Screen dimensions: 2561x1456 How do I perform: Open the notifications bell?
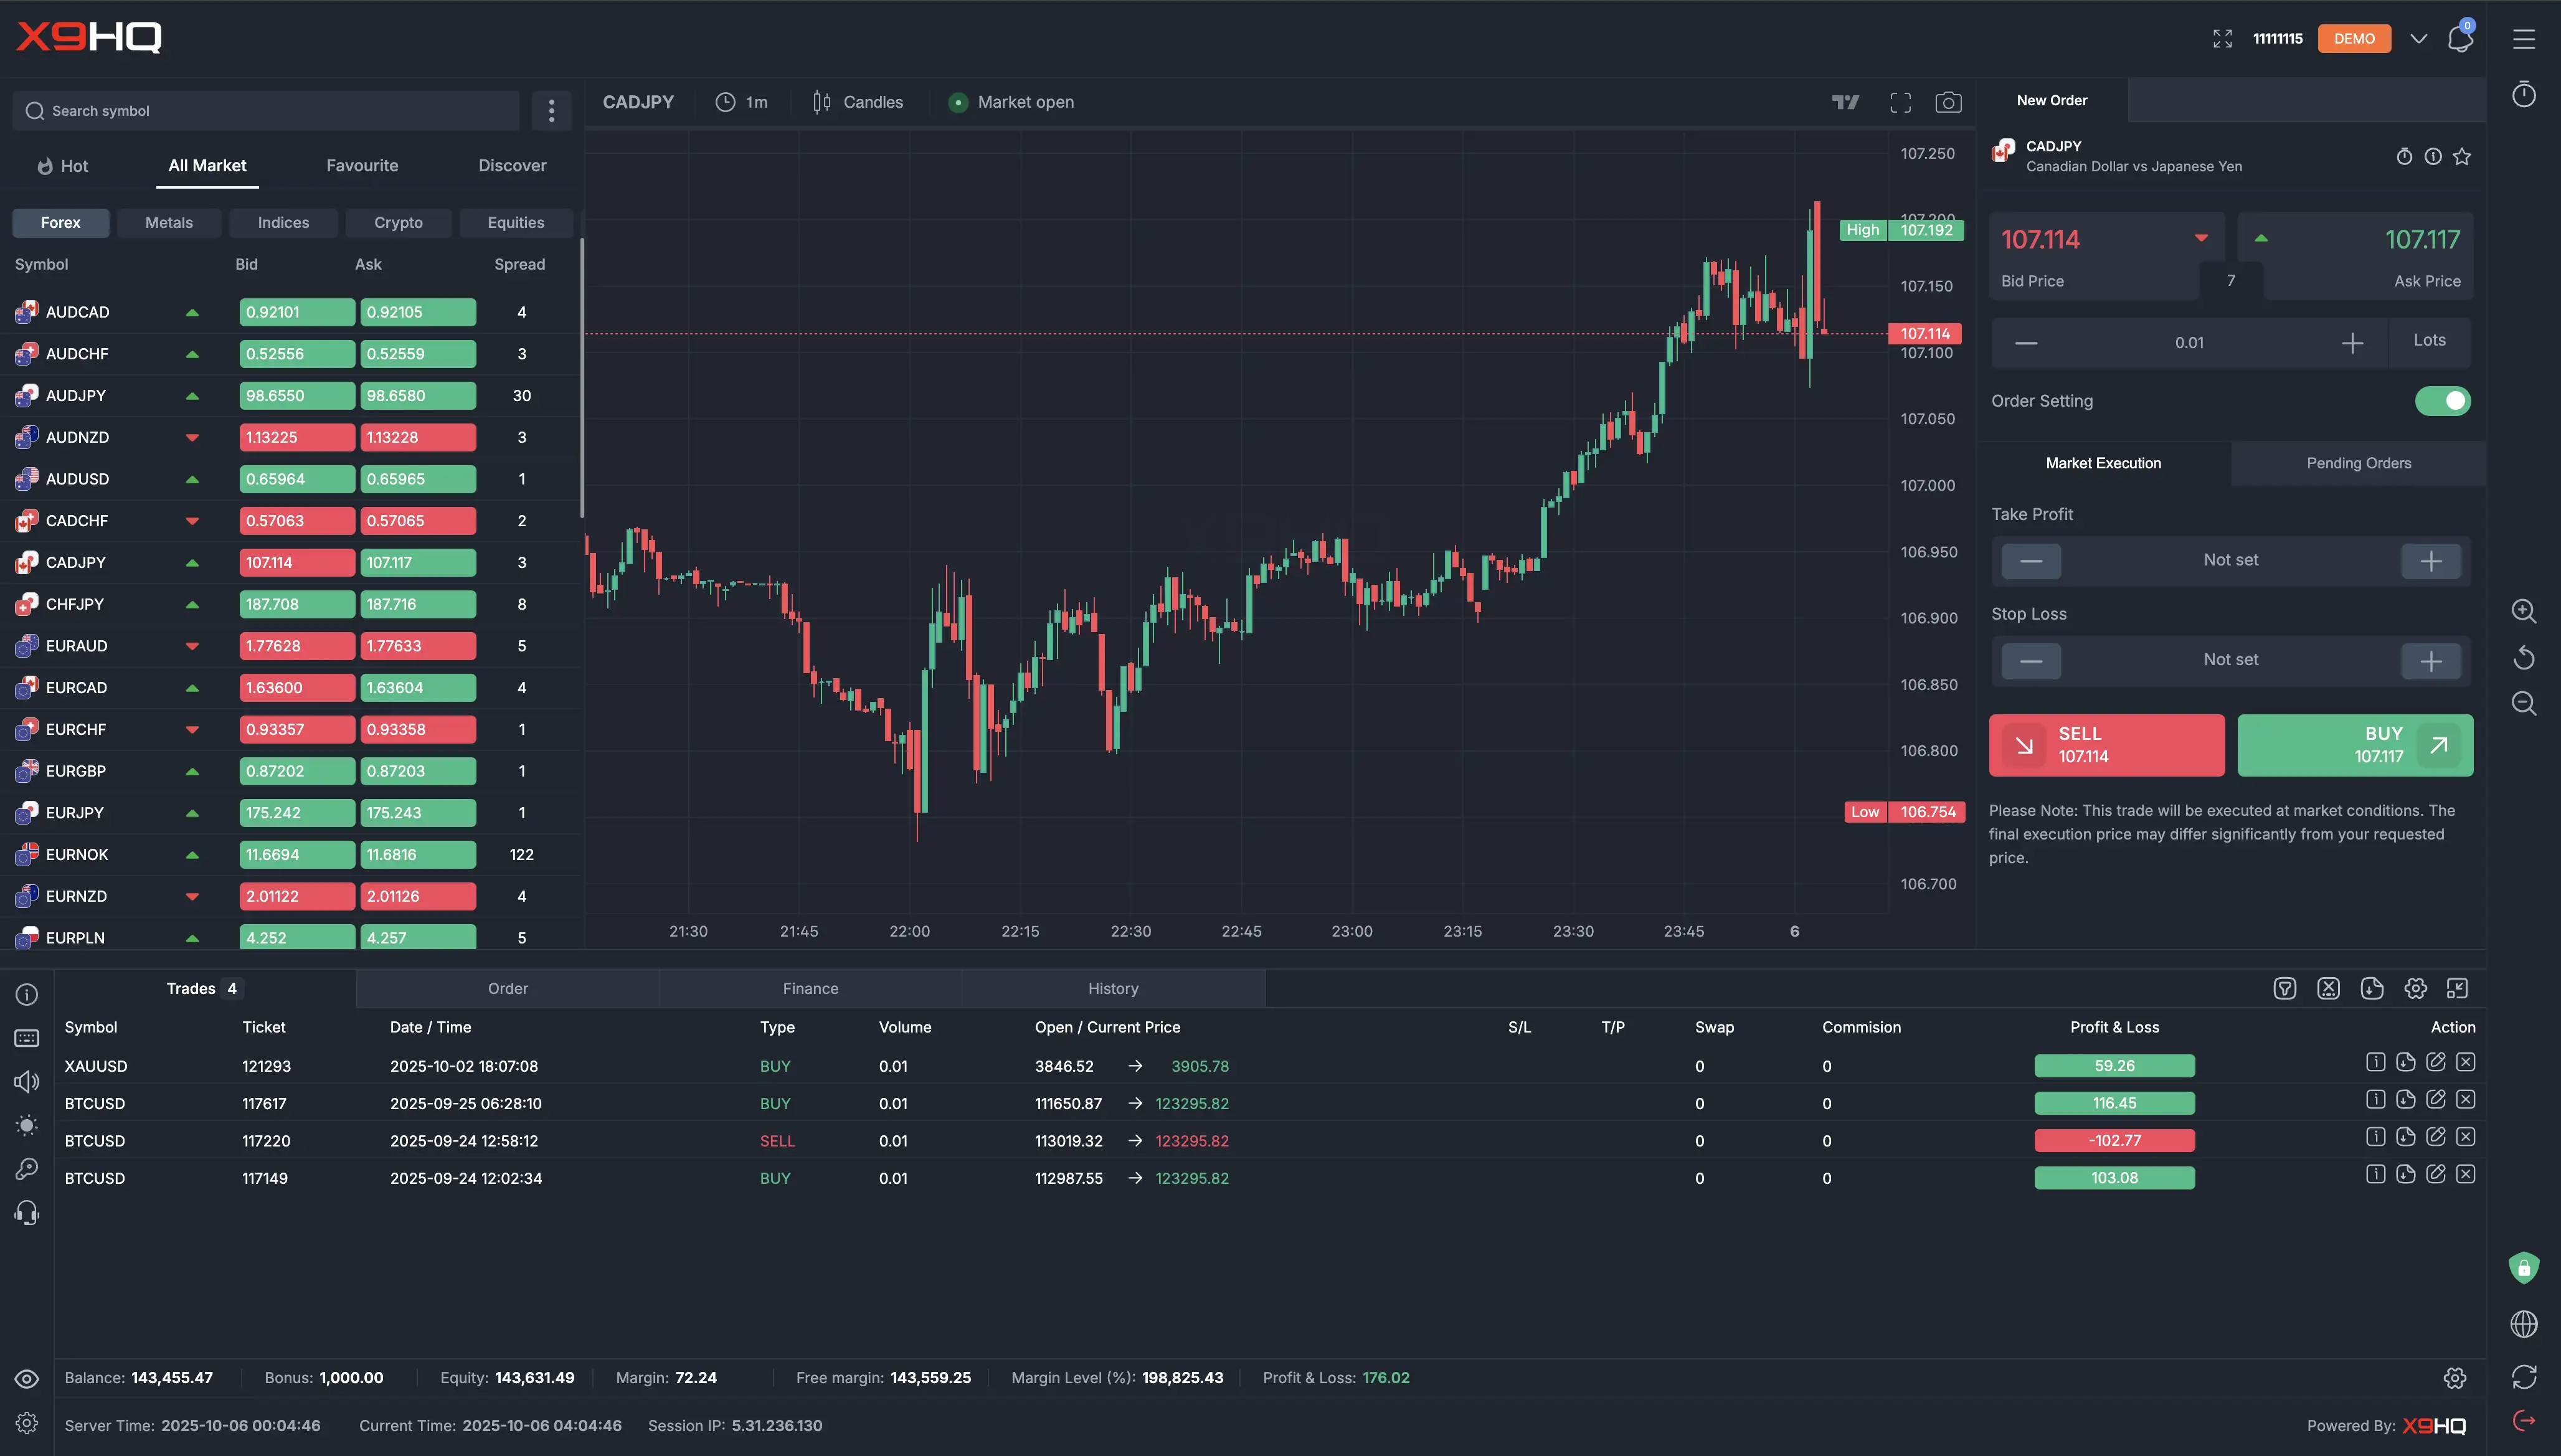coord(2459,39)
